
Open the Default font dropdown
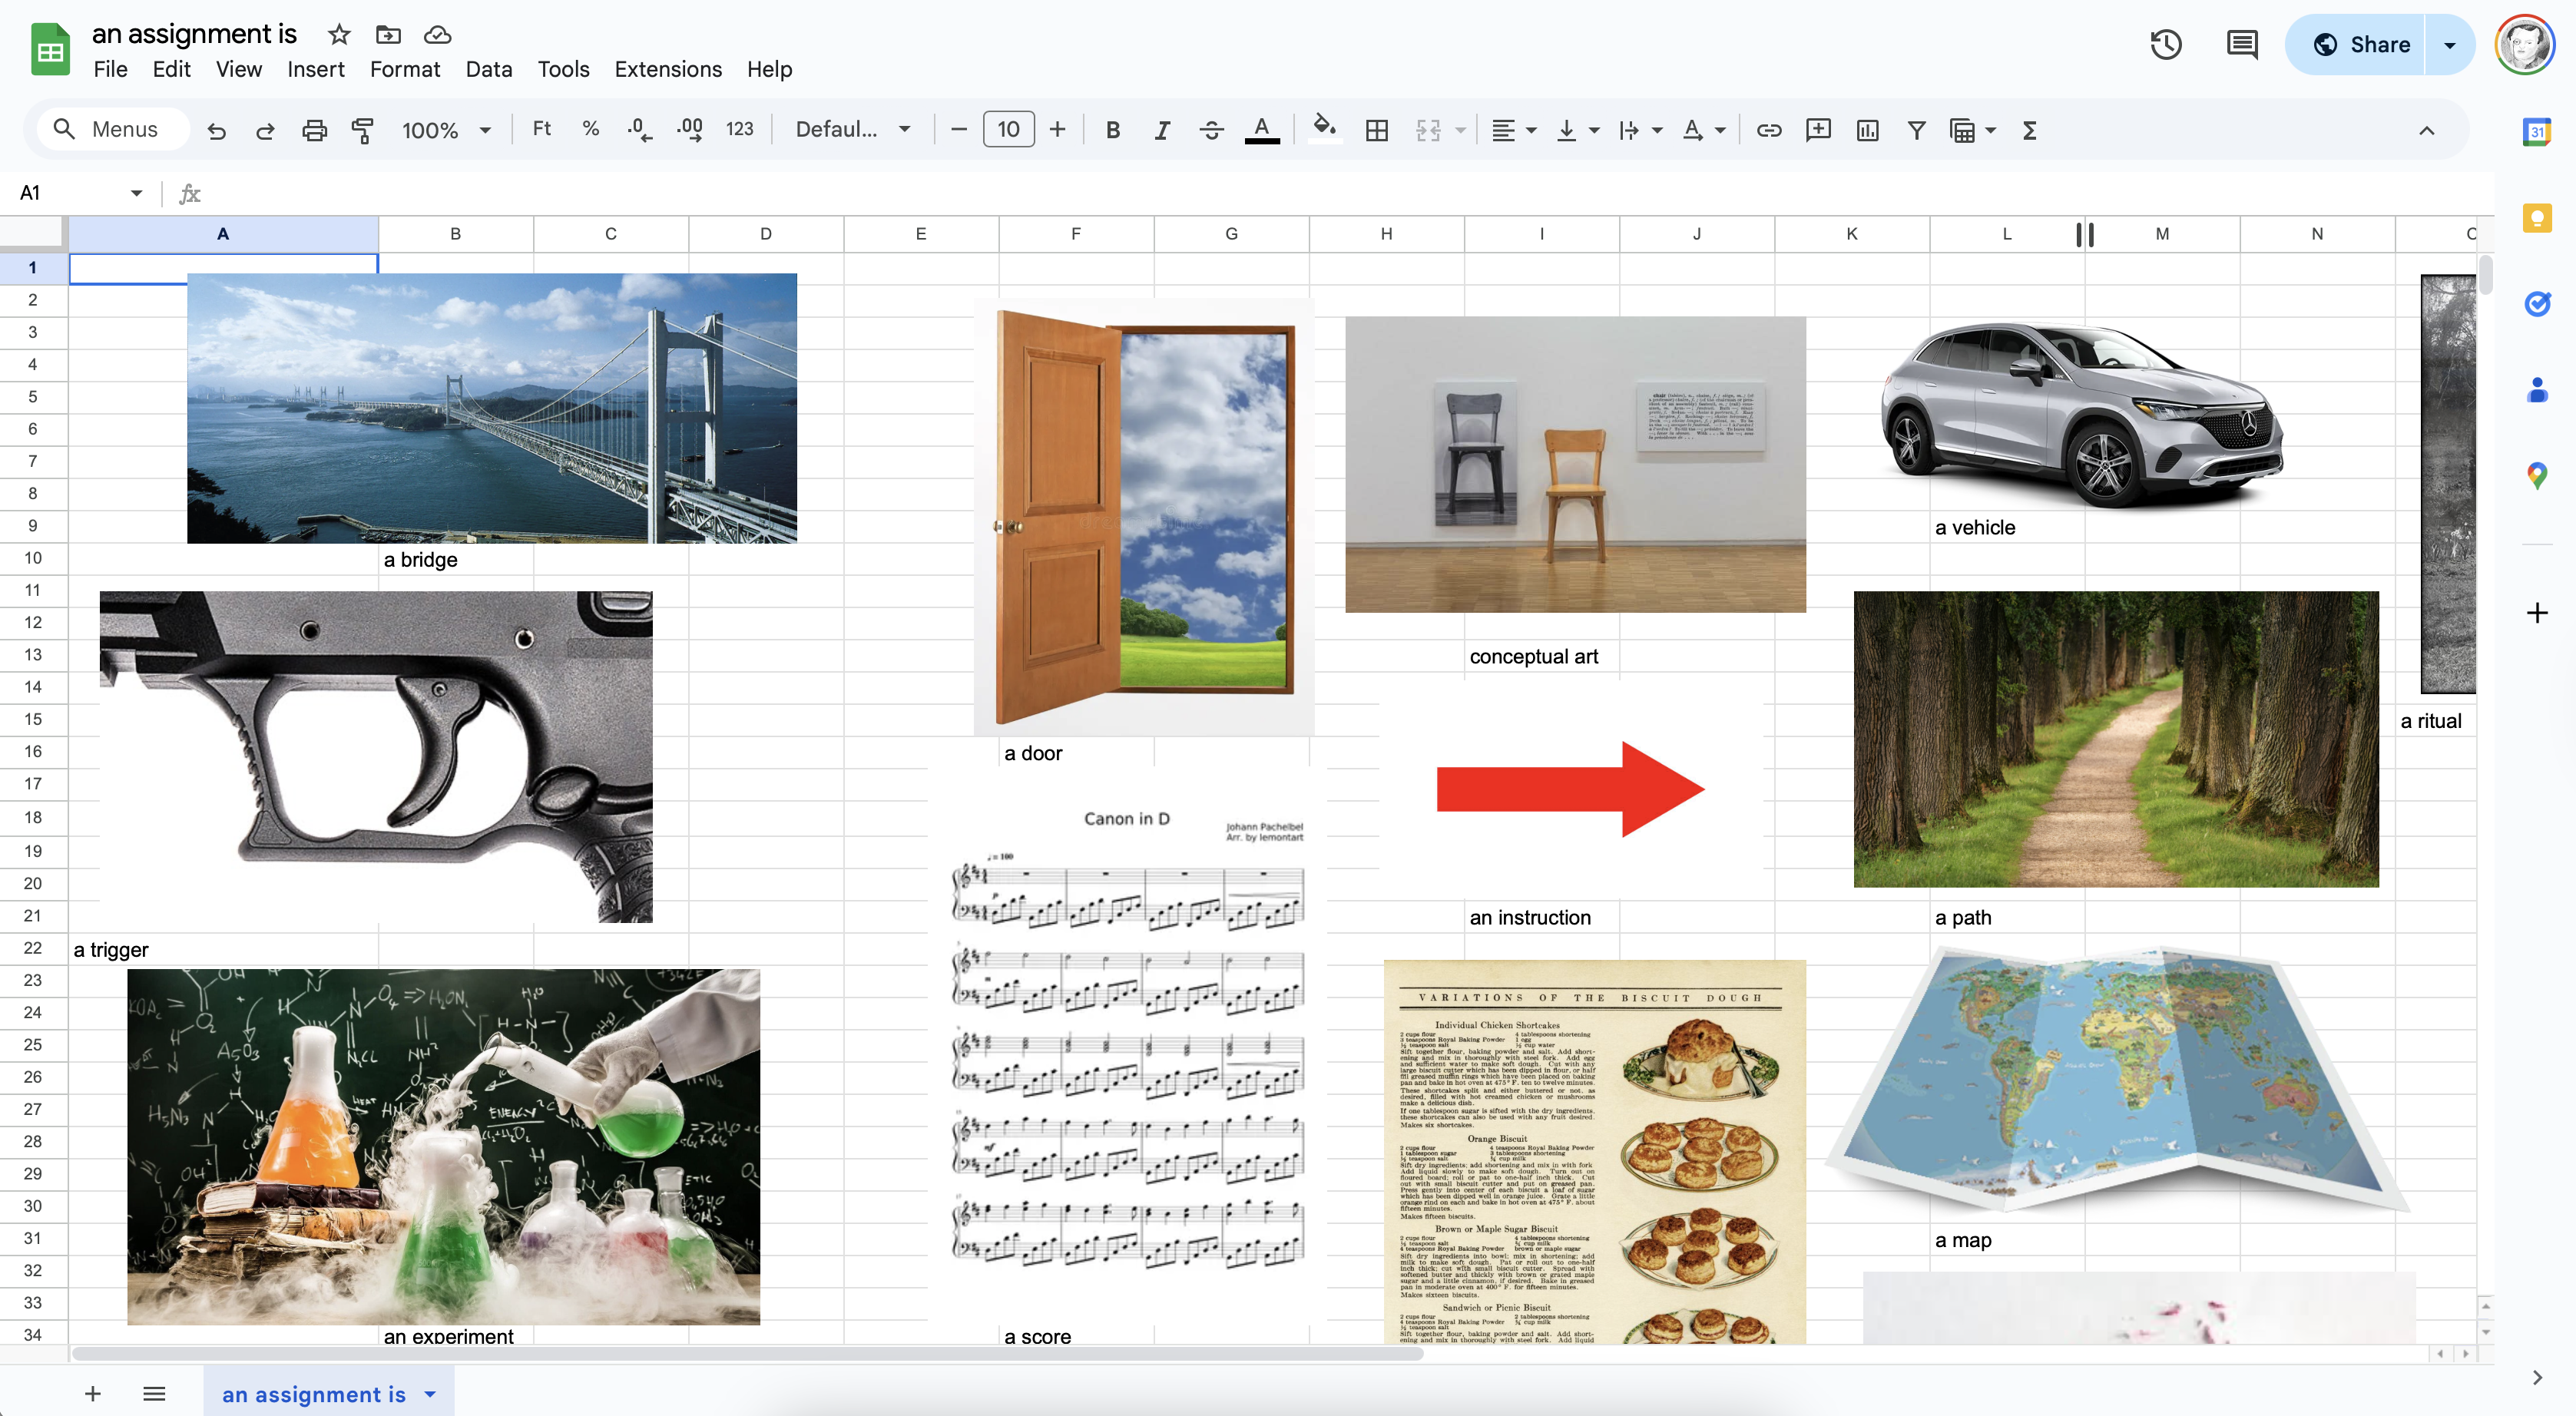pos(852,130)
